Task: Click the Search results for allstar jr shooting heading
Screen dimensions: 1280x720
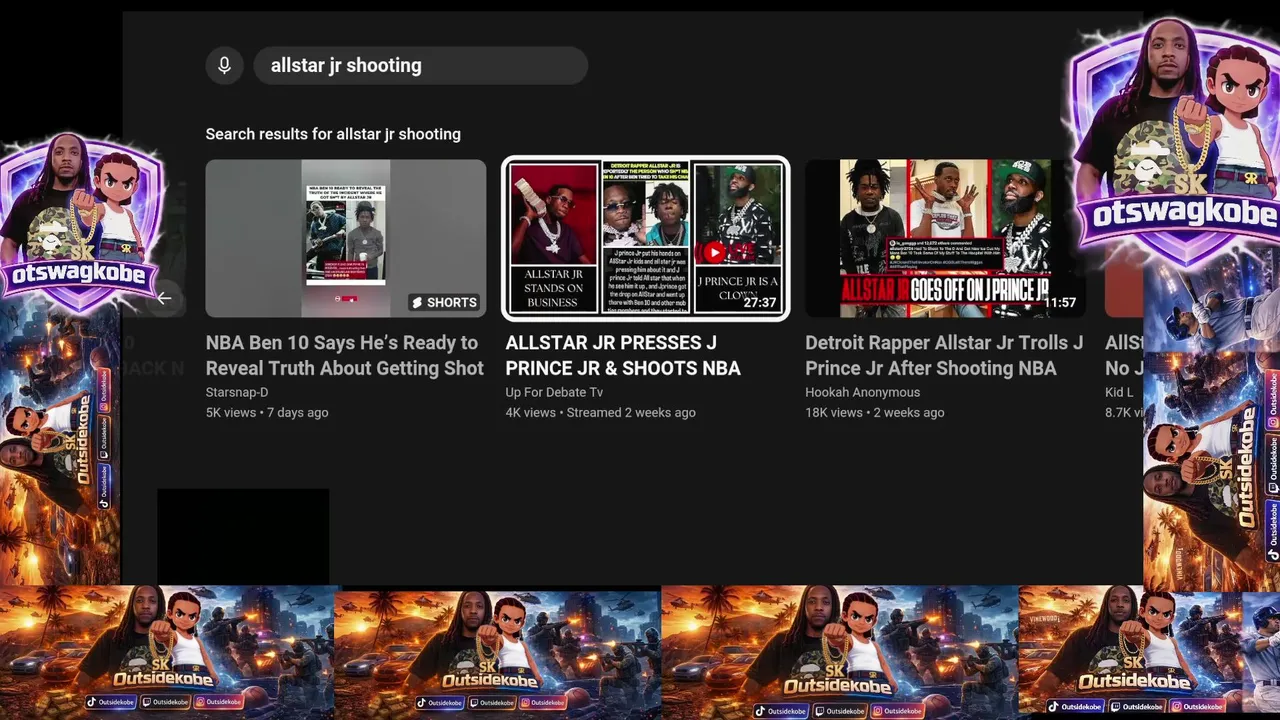Action: click(333, 134)
